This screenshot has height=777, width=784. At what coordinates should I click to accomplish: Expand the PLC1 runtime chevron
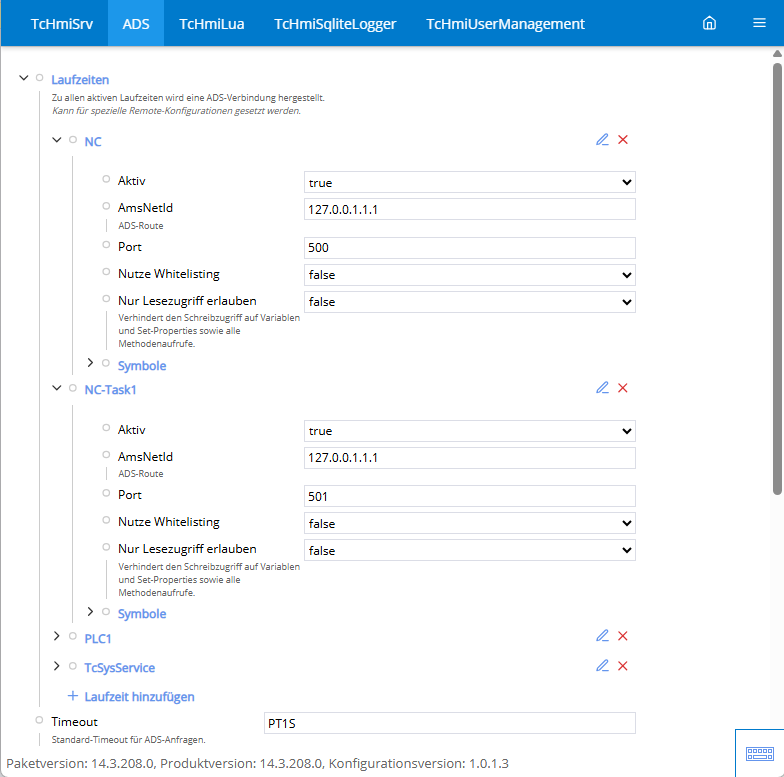coord(56,636)
